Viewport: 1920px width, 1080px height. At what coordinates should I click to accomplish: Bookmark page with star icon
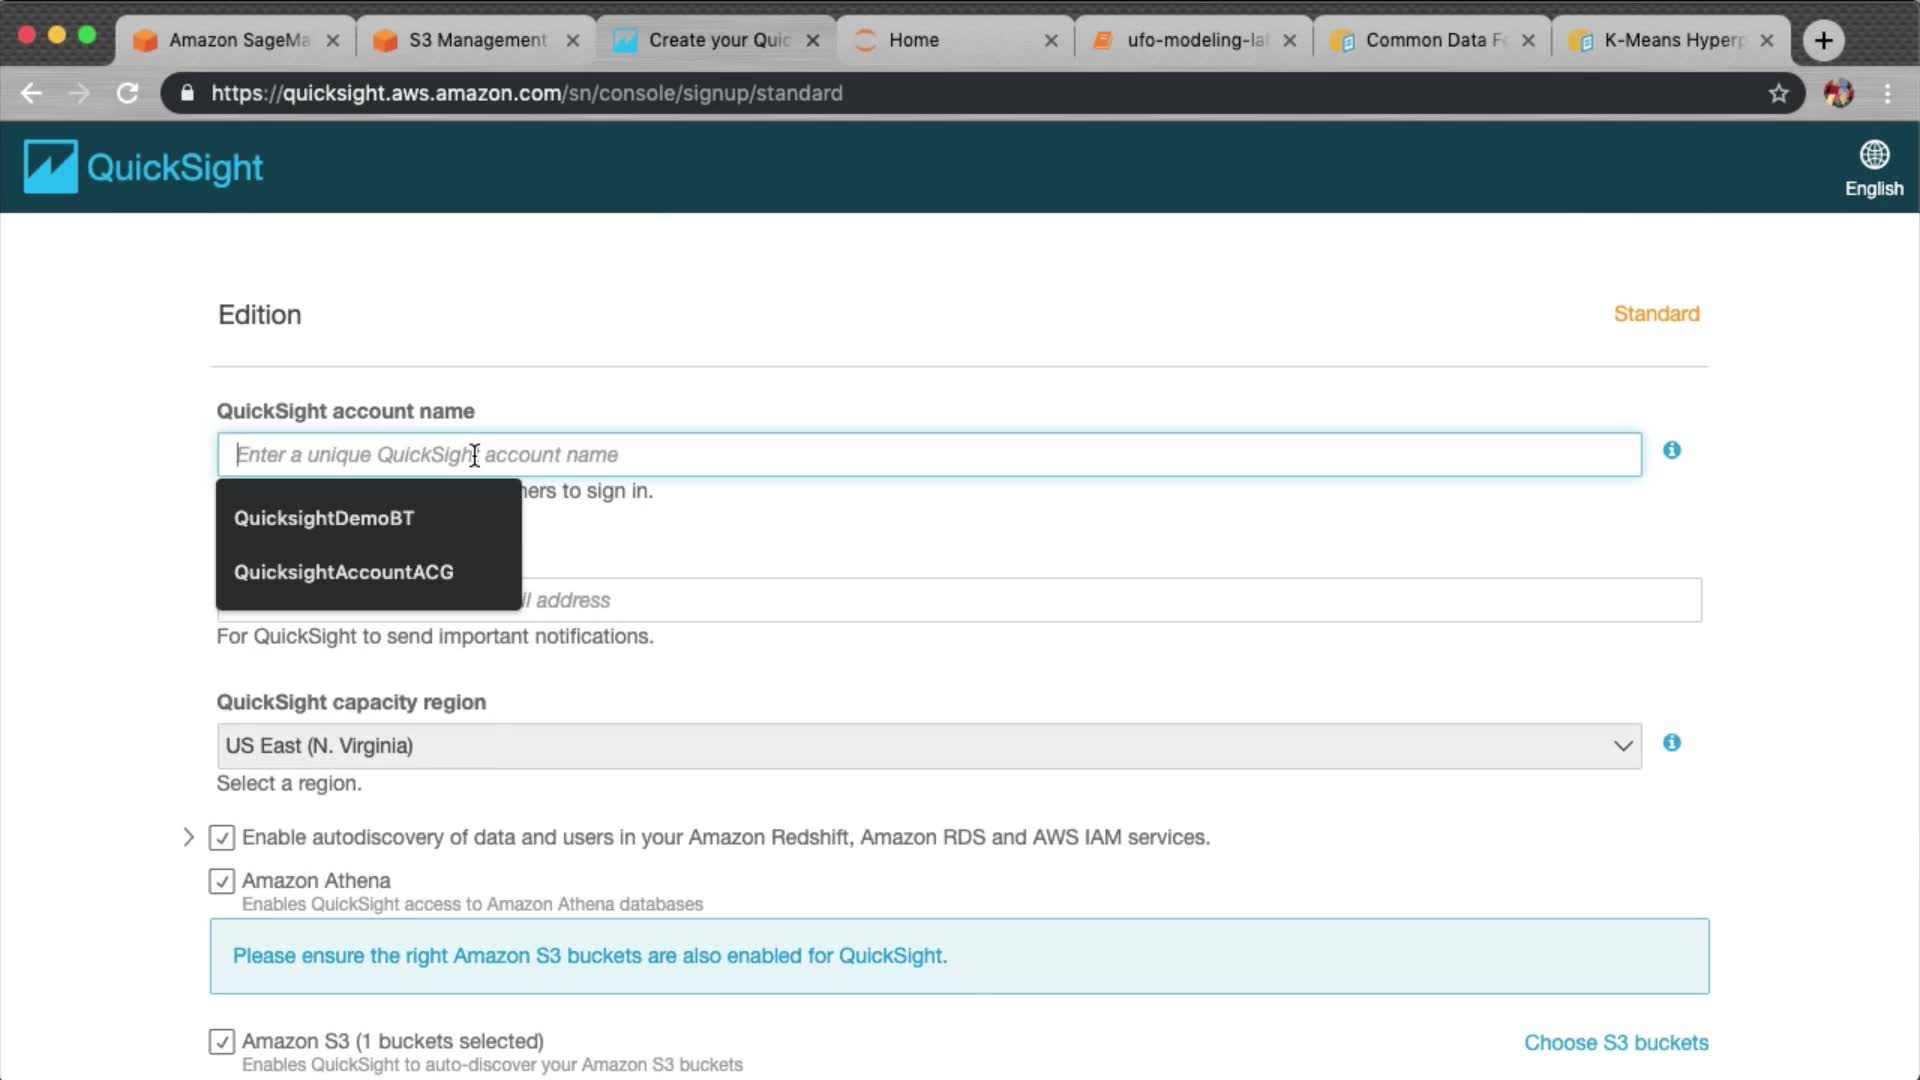click(x=1778, y=94)
